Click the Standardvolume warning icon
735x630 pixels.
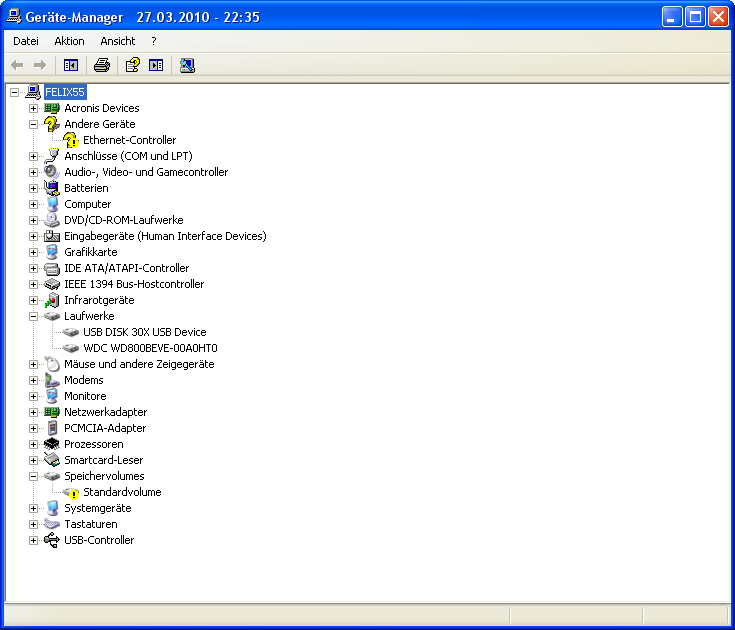click(71, 492)
